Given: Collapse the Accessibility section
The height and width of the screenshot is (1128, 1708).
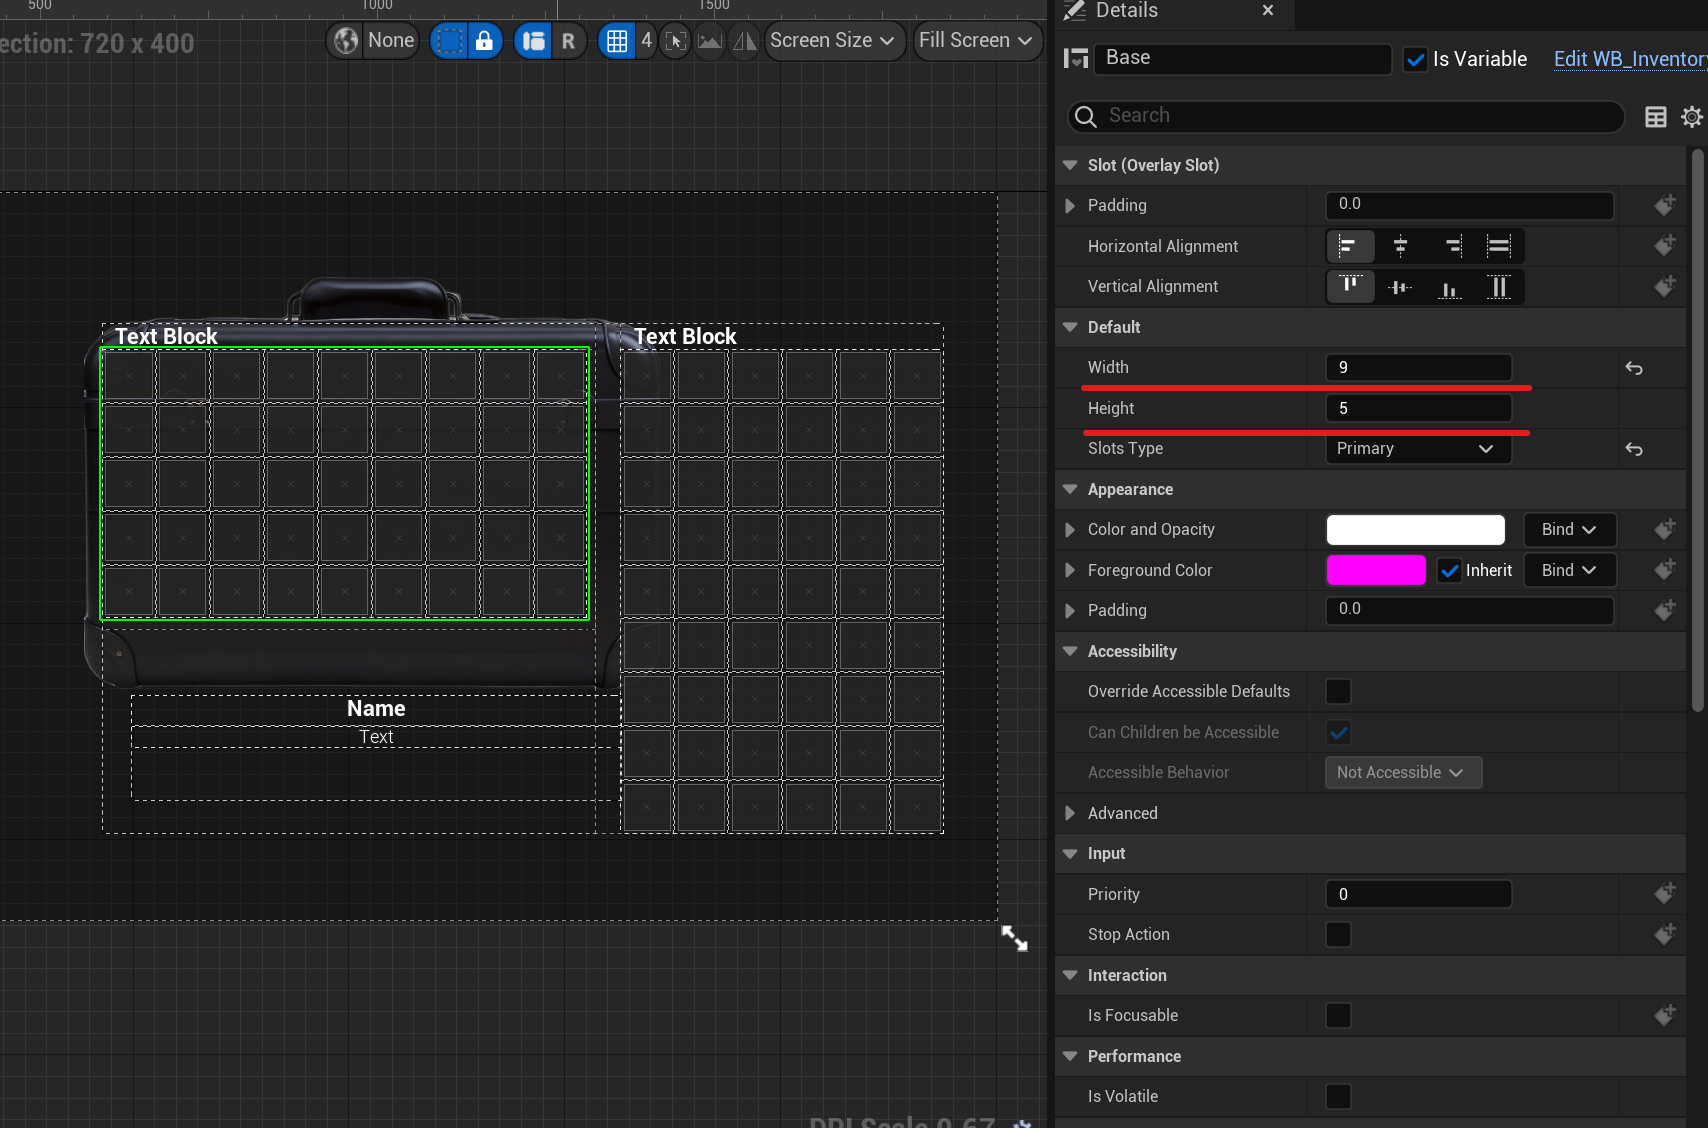Looking at the screenshot, I should tap(1070, 651).
